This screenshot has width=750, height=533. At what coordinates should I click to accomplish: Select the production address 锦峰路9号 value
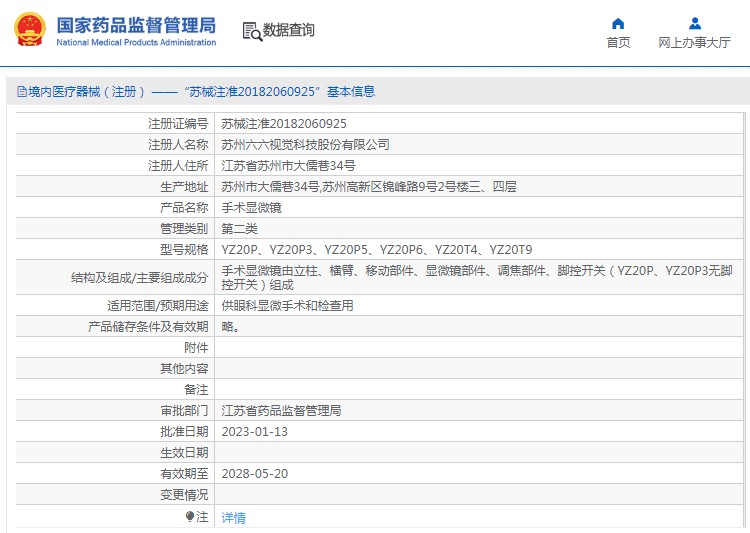369,187
